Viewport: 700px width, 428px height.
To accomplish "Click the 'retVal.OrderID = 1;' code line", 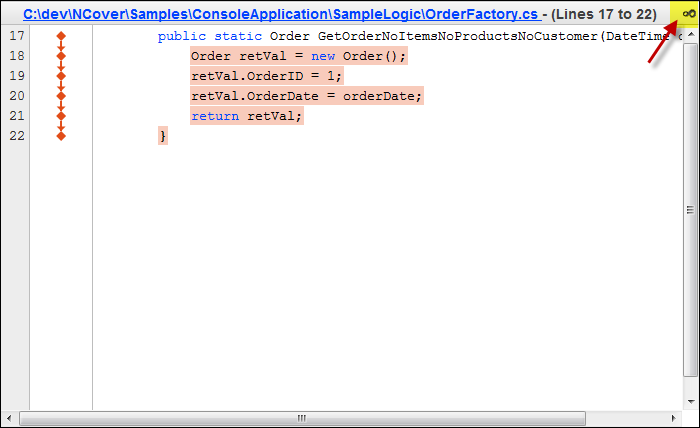I will (266, 76).
